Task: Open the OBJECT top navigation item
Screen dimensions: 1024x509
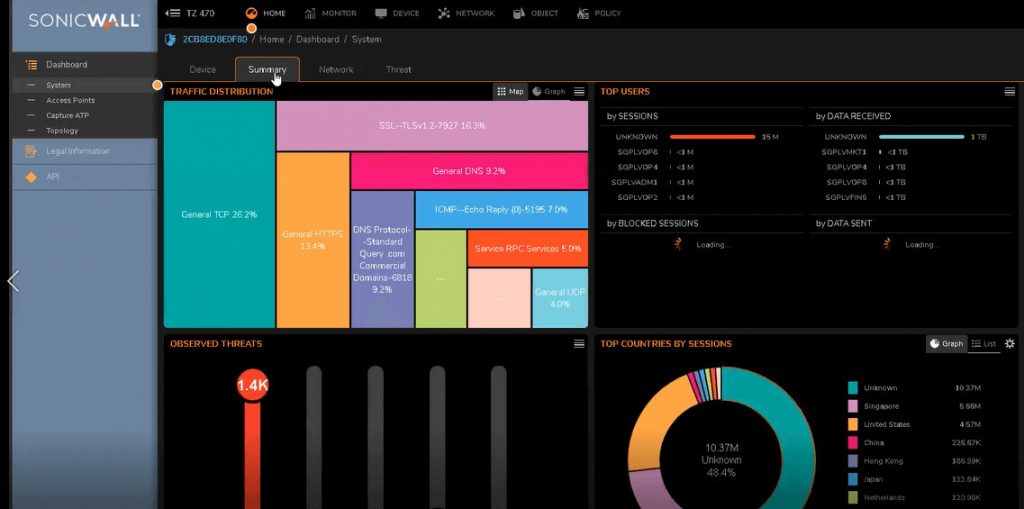Action: [536, 13]
